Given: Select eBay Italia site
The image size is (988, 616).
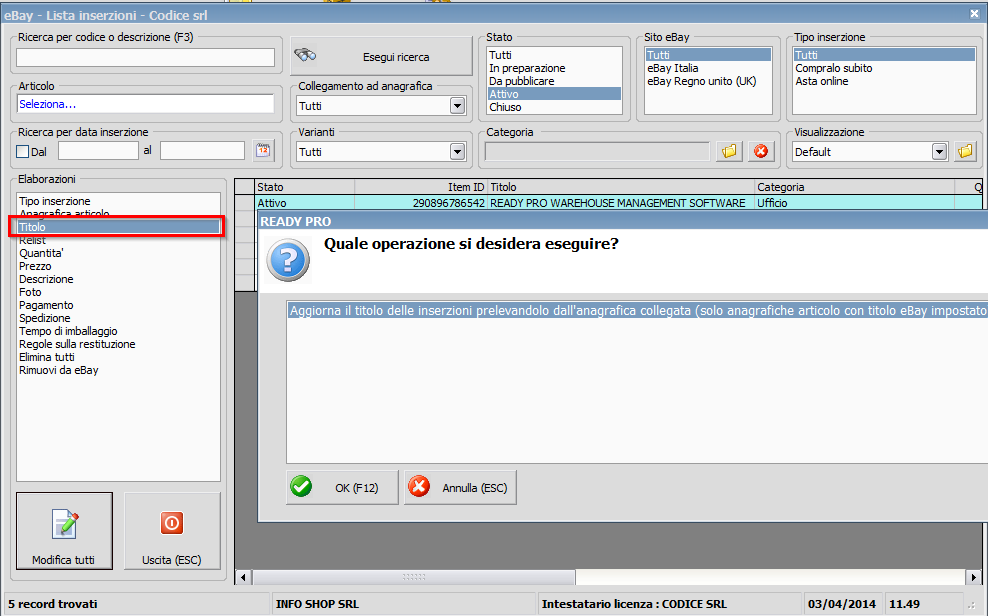Looking at the screenshot, I should pos(708,68).
